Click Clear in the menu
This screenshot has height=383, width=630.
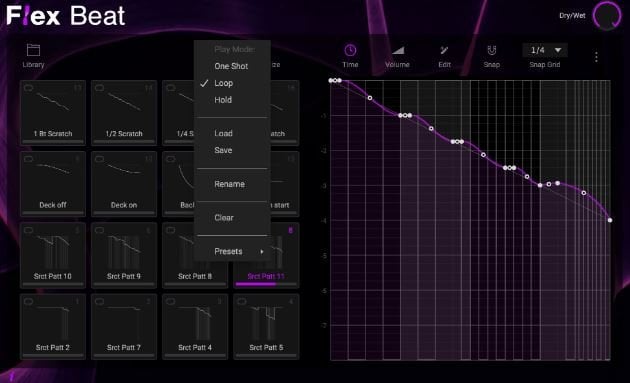(x=224, y=218)
